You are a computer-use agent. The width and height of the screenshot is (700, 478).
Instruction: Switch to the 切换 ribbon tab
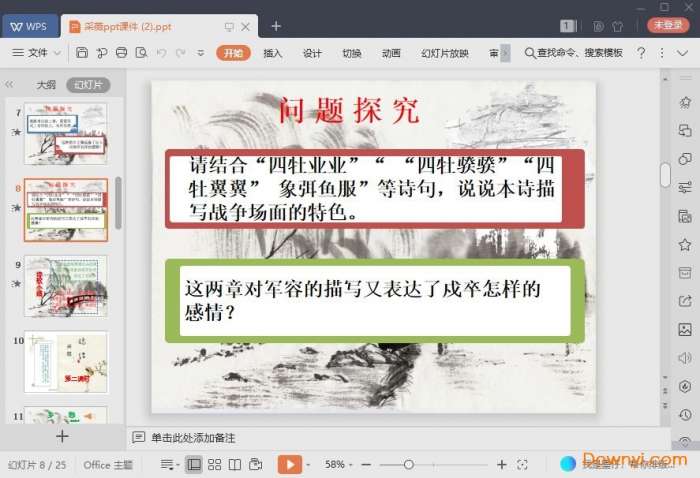click(x=351, y=53)
